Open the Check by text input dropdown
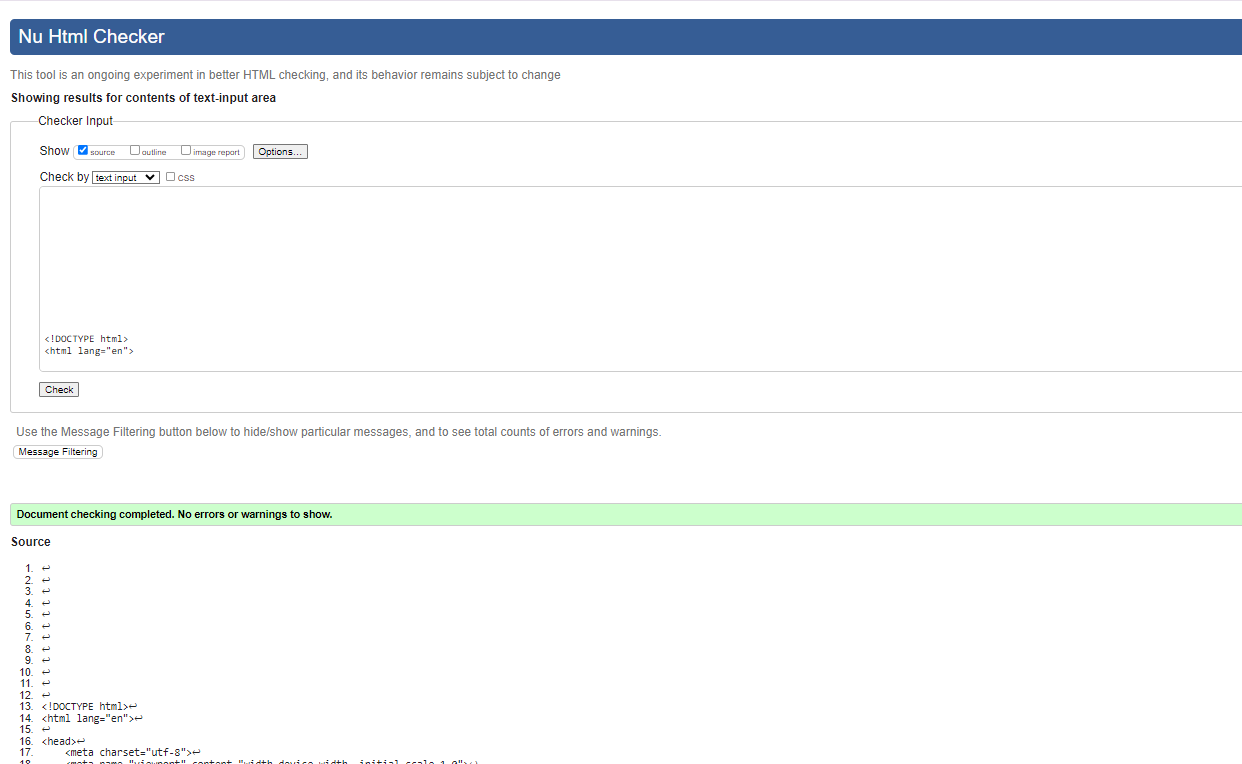The image size is (1242, 764). click(x=126, y=177)
